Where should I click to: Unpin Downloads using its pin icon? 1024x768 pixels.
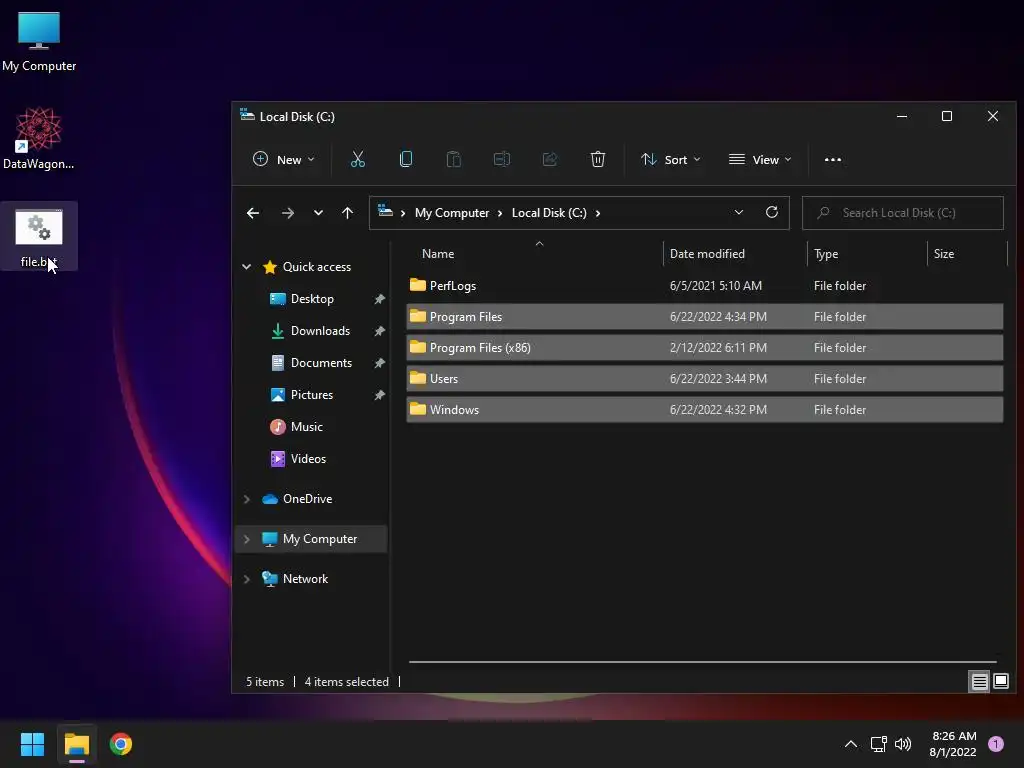coord(379,331)
